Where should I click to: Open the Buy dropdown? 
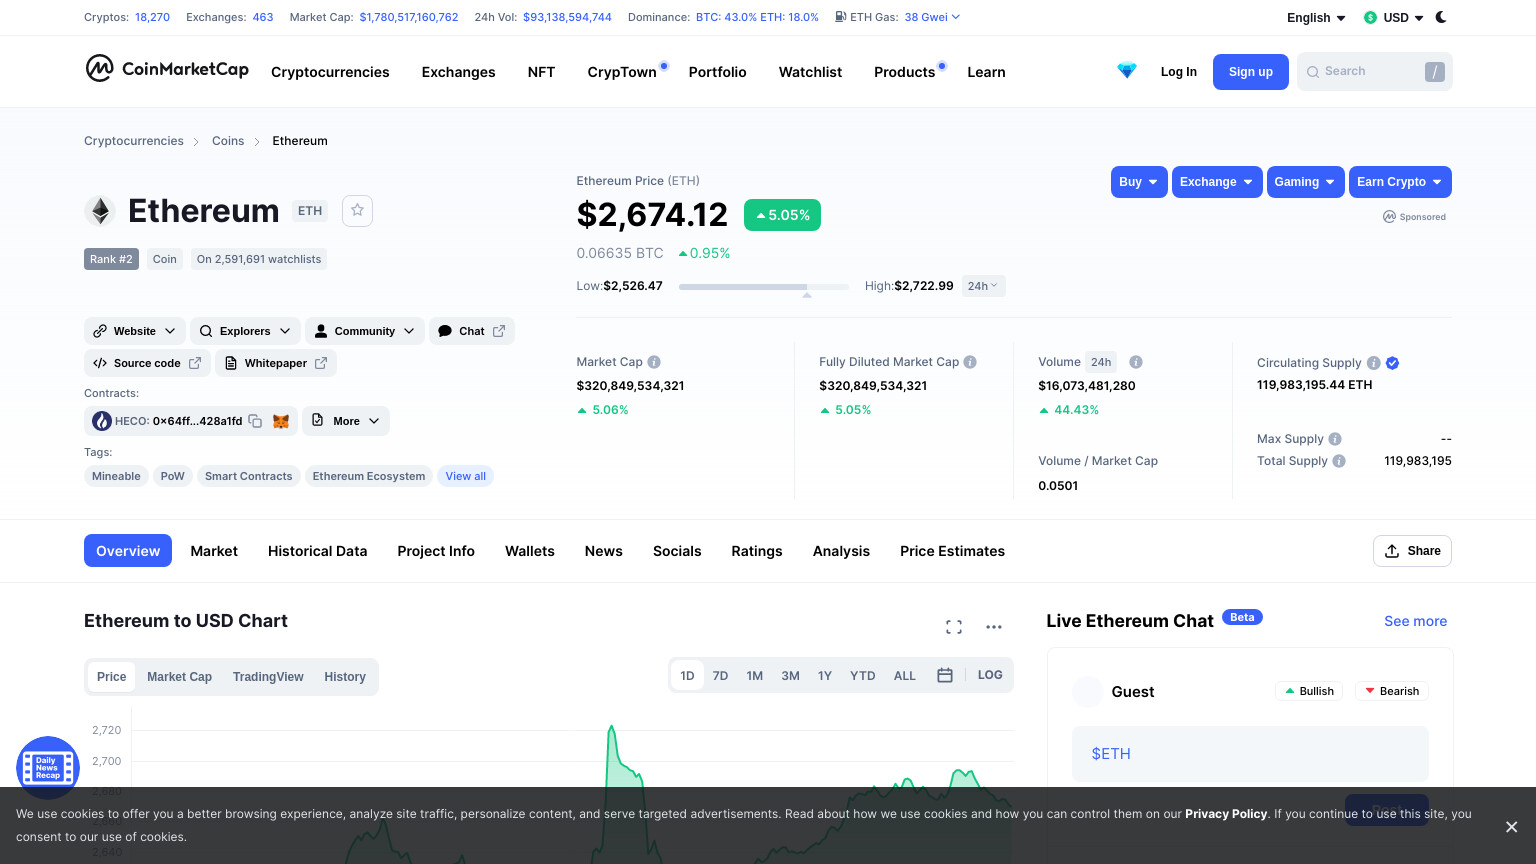click(x=1139, y=182)
